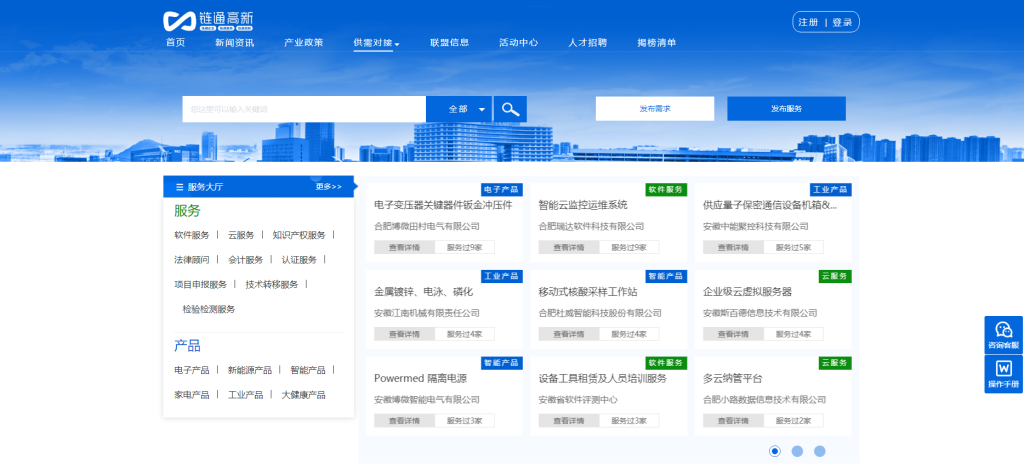Viewport: 1024px width, 474px height.
Task: Click the magnifier search icon button
Action: (510, 109)
